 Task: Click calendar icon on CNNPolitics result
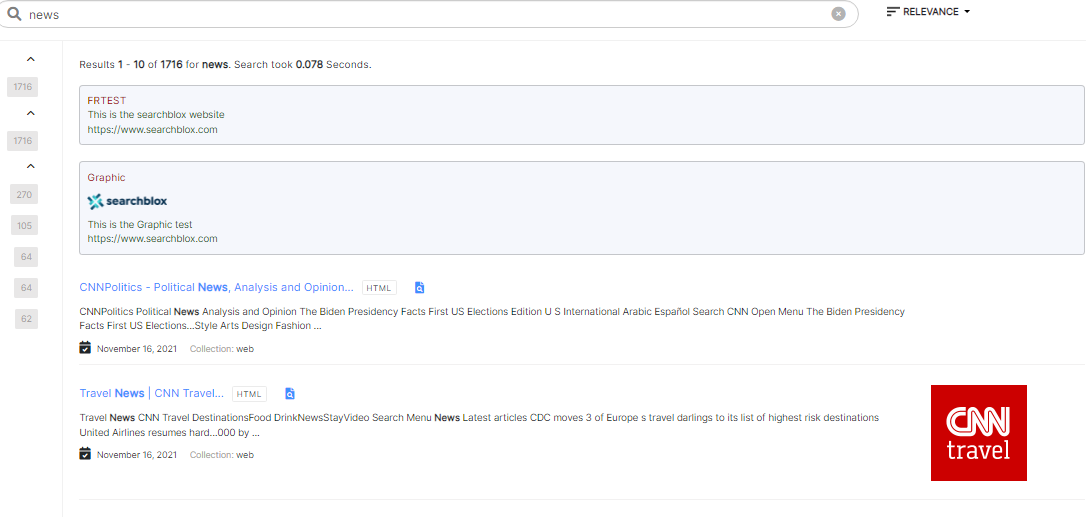coord(85,348)
